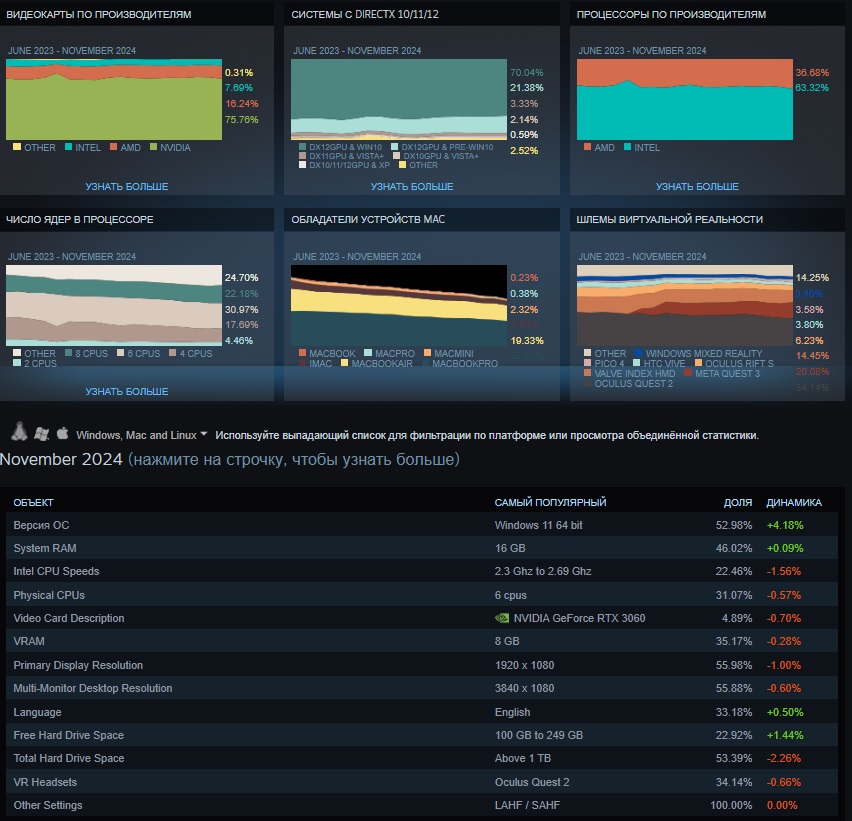
Task: Click the Apple logo platform icon
Action: [x=62, y=434]
